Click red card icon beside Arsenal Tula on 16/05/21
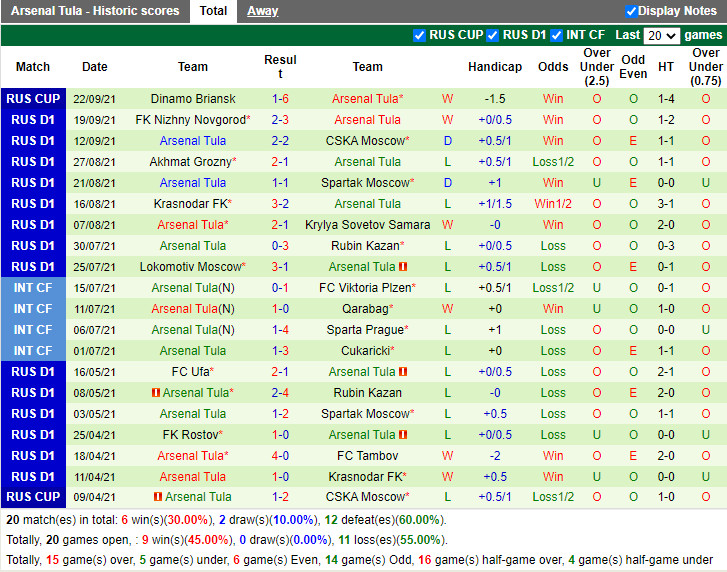Image resolution: width=727 pixels, height=572 pixels. click(x=403, y=371)
